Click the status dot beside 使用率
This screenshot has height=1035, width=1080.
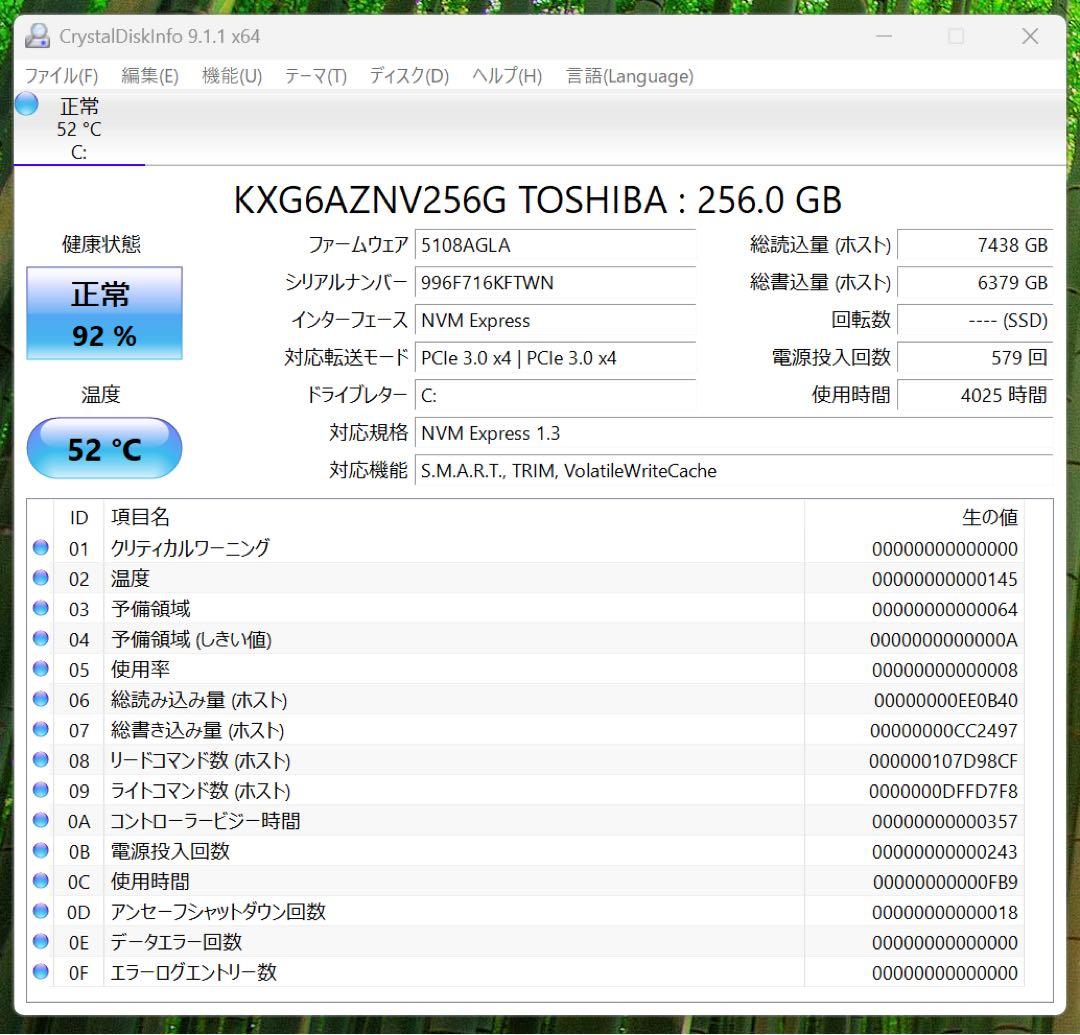40,669
